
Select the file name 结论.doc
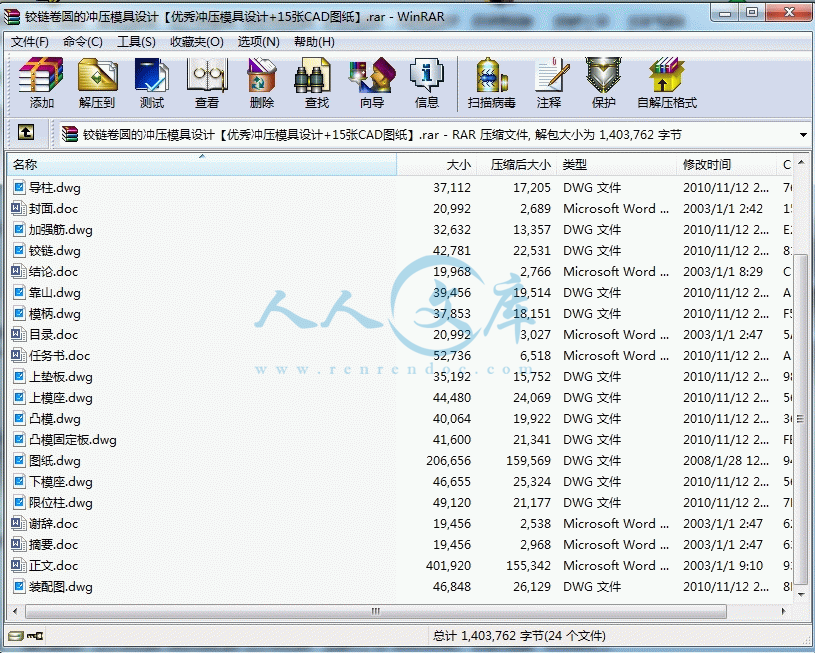(54, 271)
